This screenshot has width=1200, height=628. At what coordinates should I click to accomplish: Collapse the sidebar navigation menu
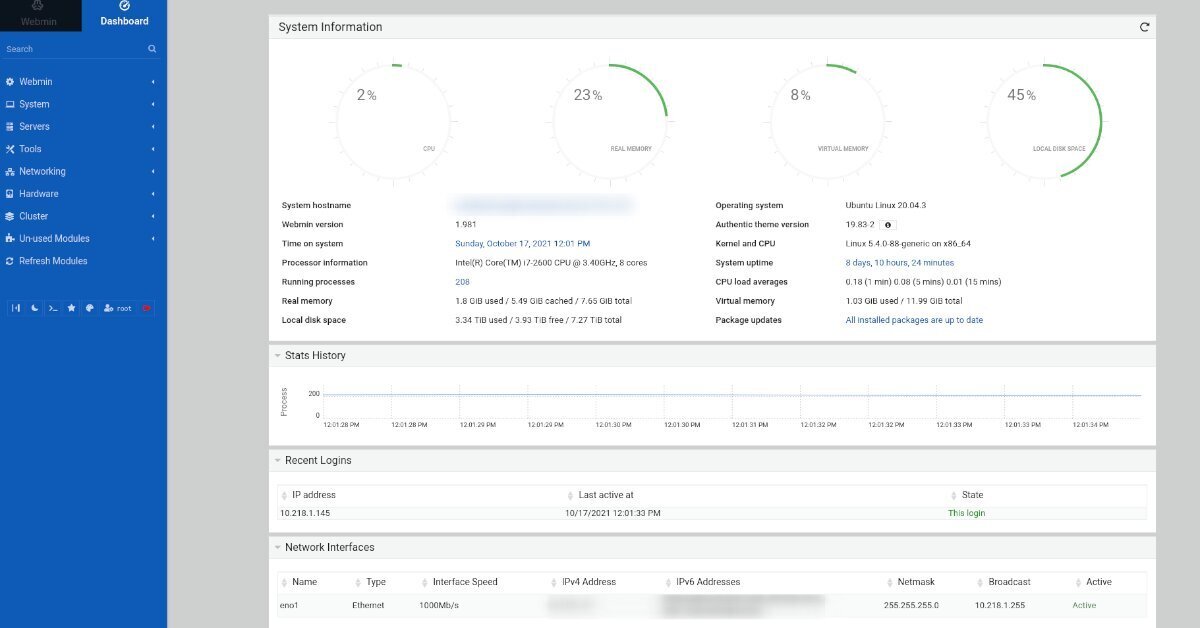pyautogui.click(x=15, y=308)
